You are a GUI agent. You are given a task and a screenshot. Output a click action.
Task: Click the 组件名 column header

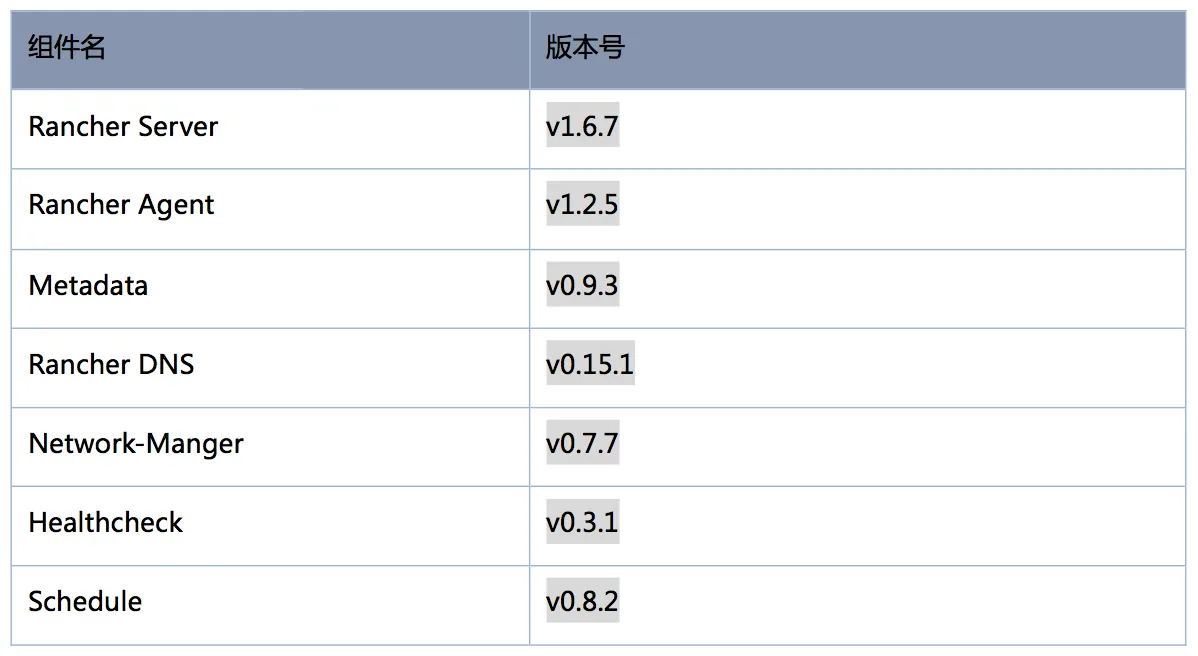(270, 49)
